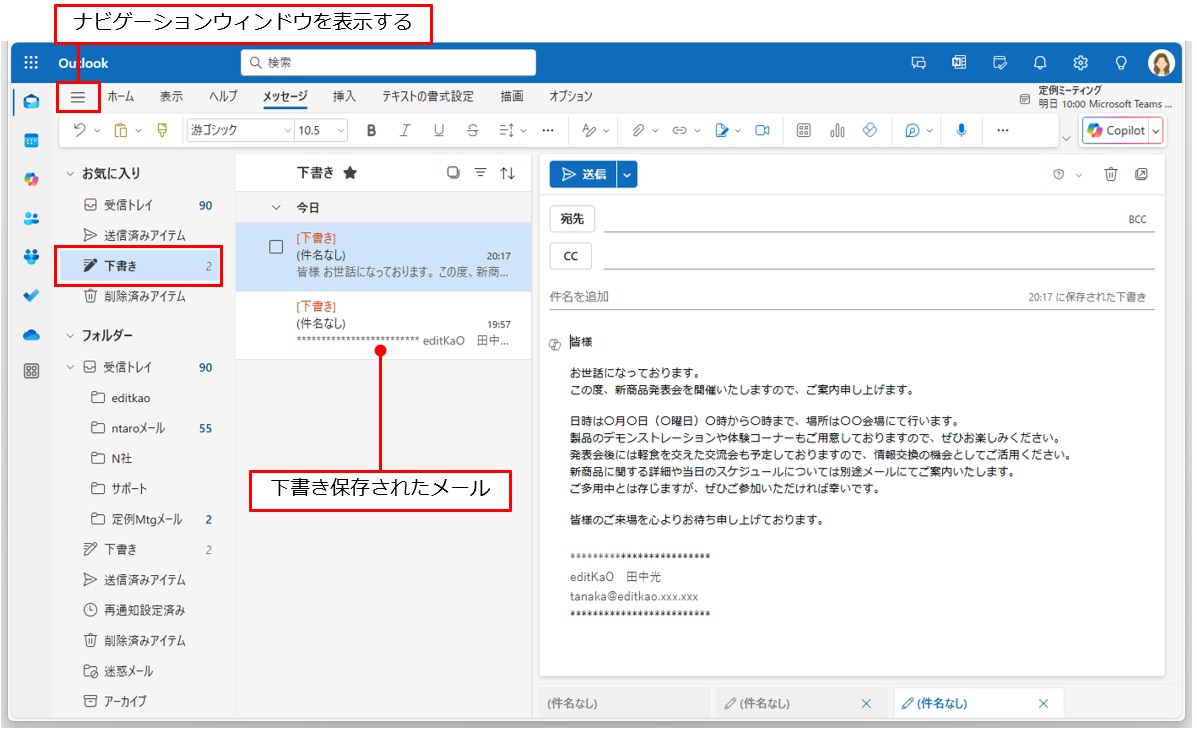
Task: Click the poll chart icon in ribbon
Action: [x=837, y=130]
